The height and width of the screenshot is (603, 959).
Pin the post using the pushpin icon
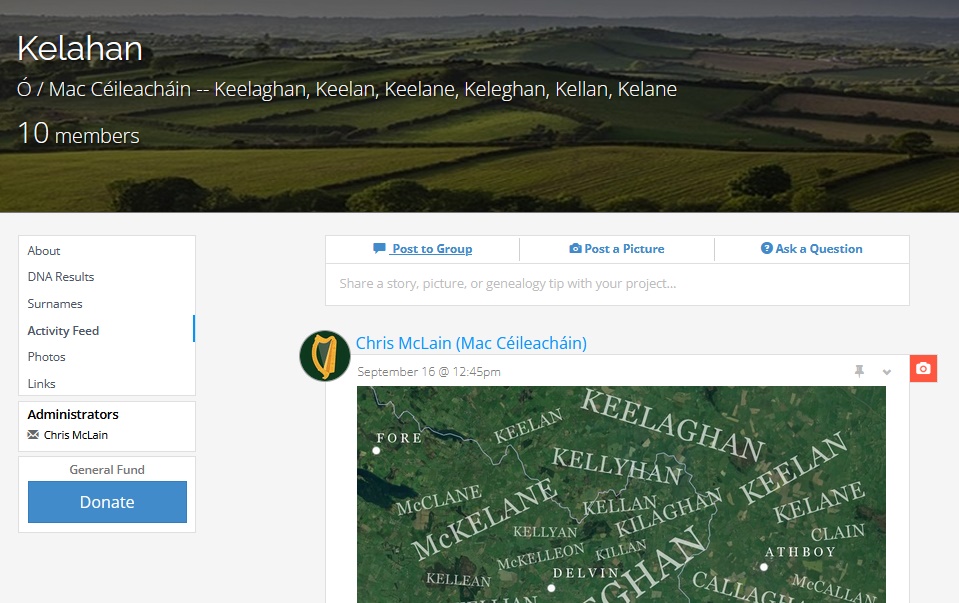pyautogui.click(x=859, y=371)
